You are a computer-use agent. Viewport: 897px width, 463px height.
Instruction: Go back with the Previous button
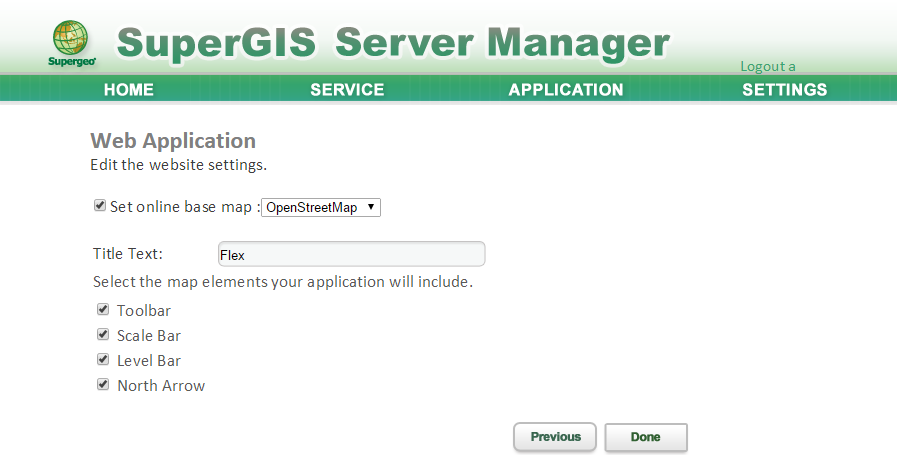555,437
